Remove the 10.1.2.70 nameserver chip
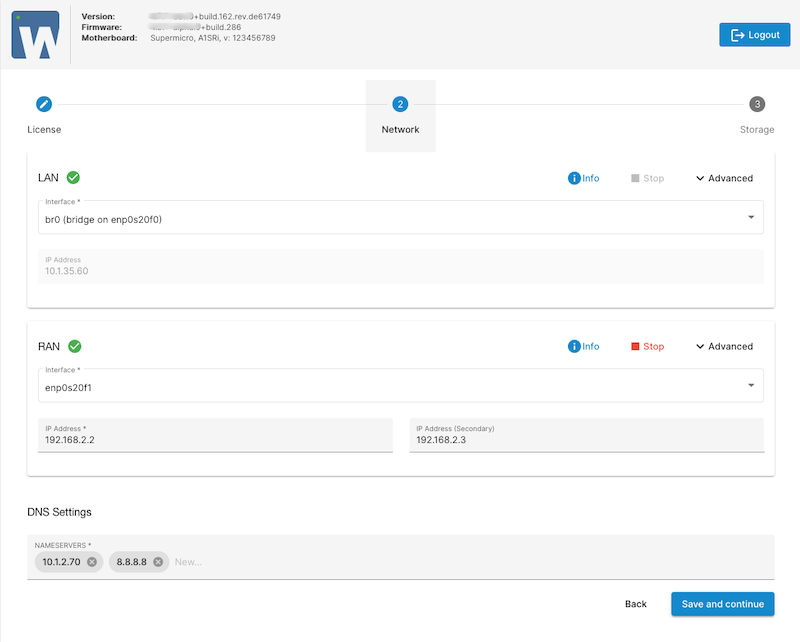Screen dimensions: 800x642 [x=92, y=562]
